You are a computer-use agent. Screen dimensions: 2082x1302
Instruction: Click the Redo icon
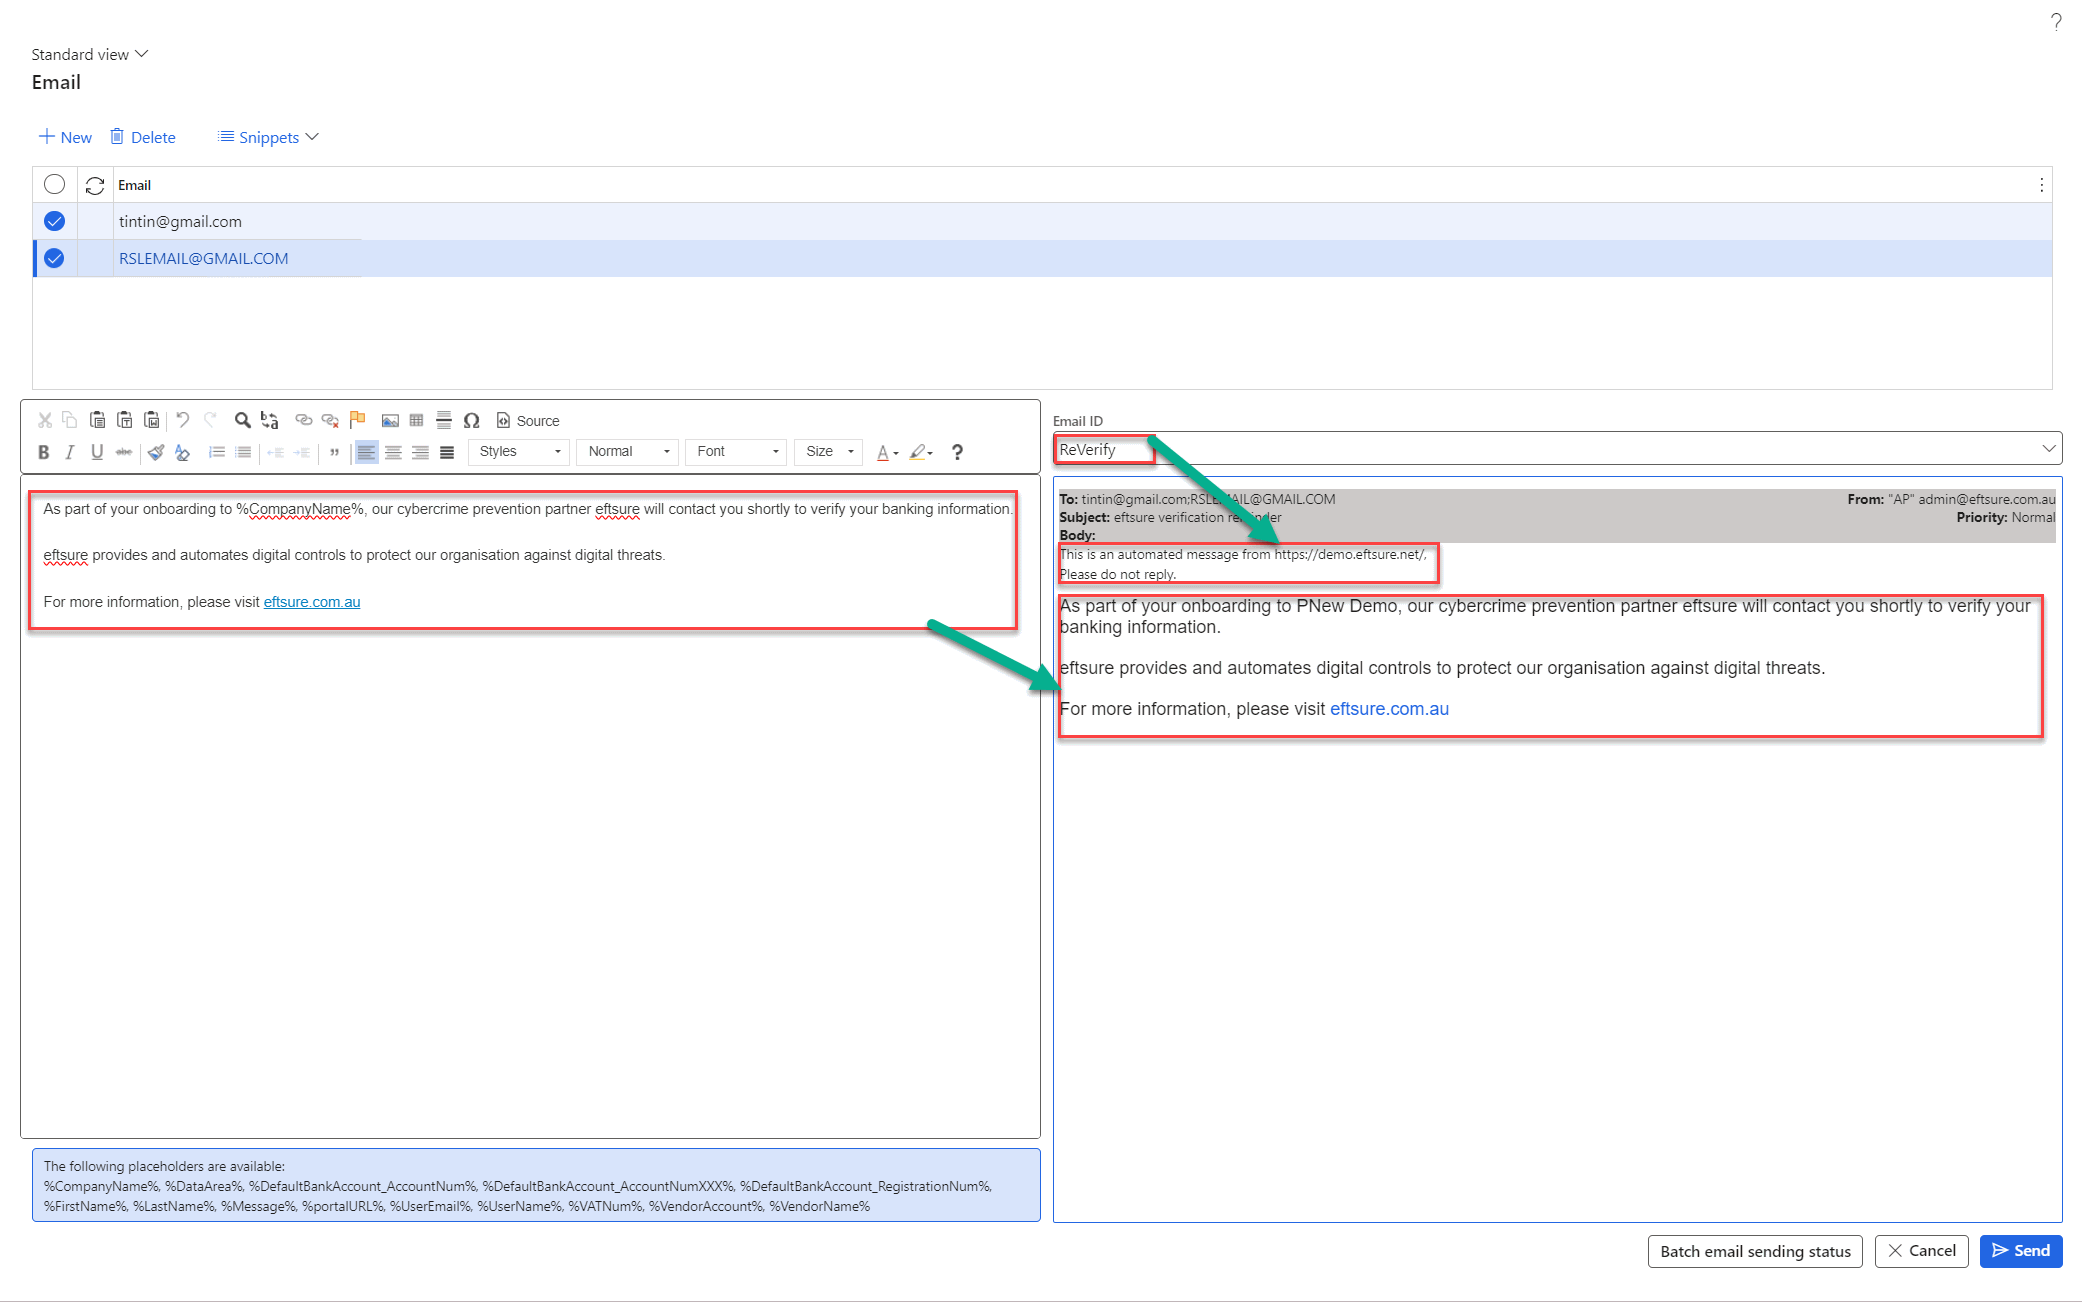pyautogui.click(x=210, y=420)
